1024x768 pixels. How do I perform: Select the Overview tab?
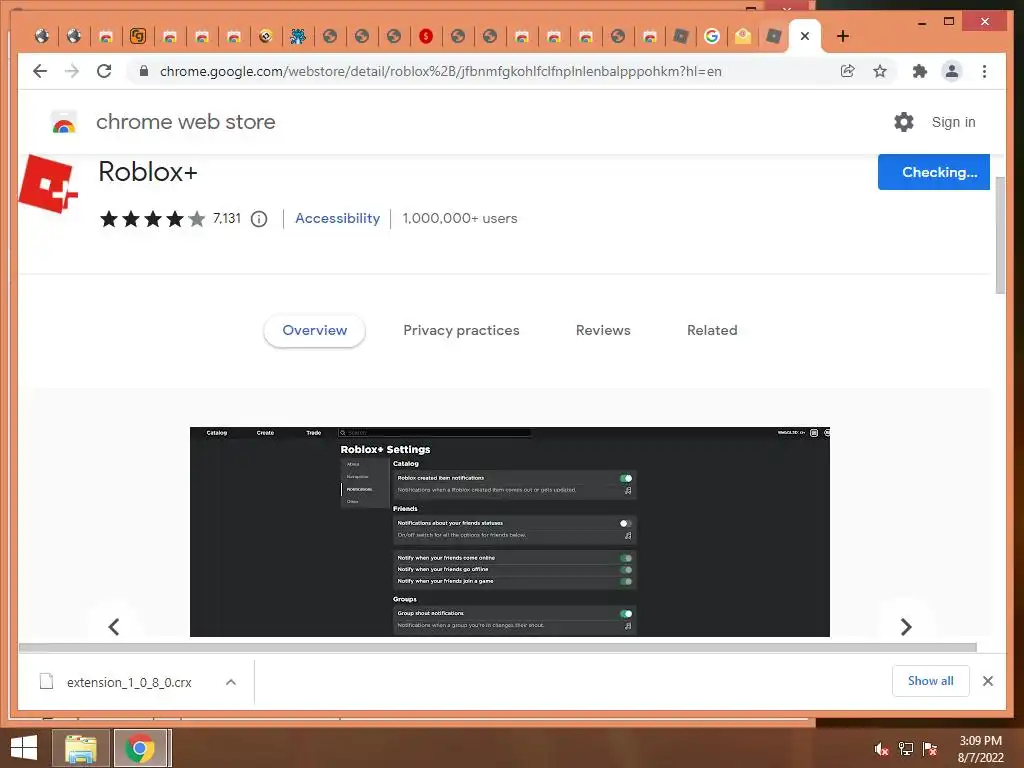tap(314, 330)
